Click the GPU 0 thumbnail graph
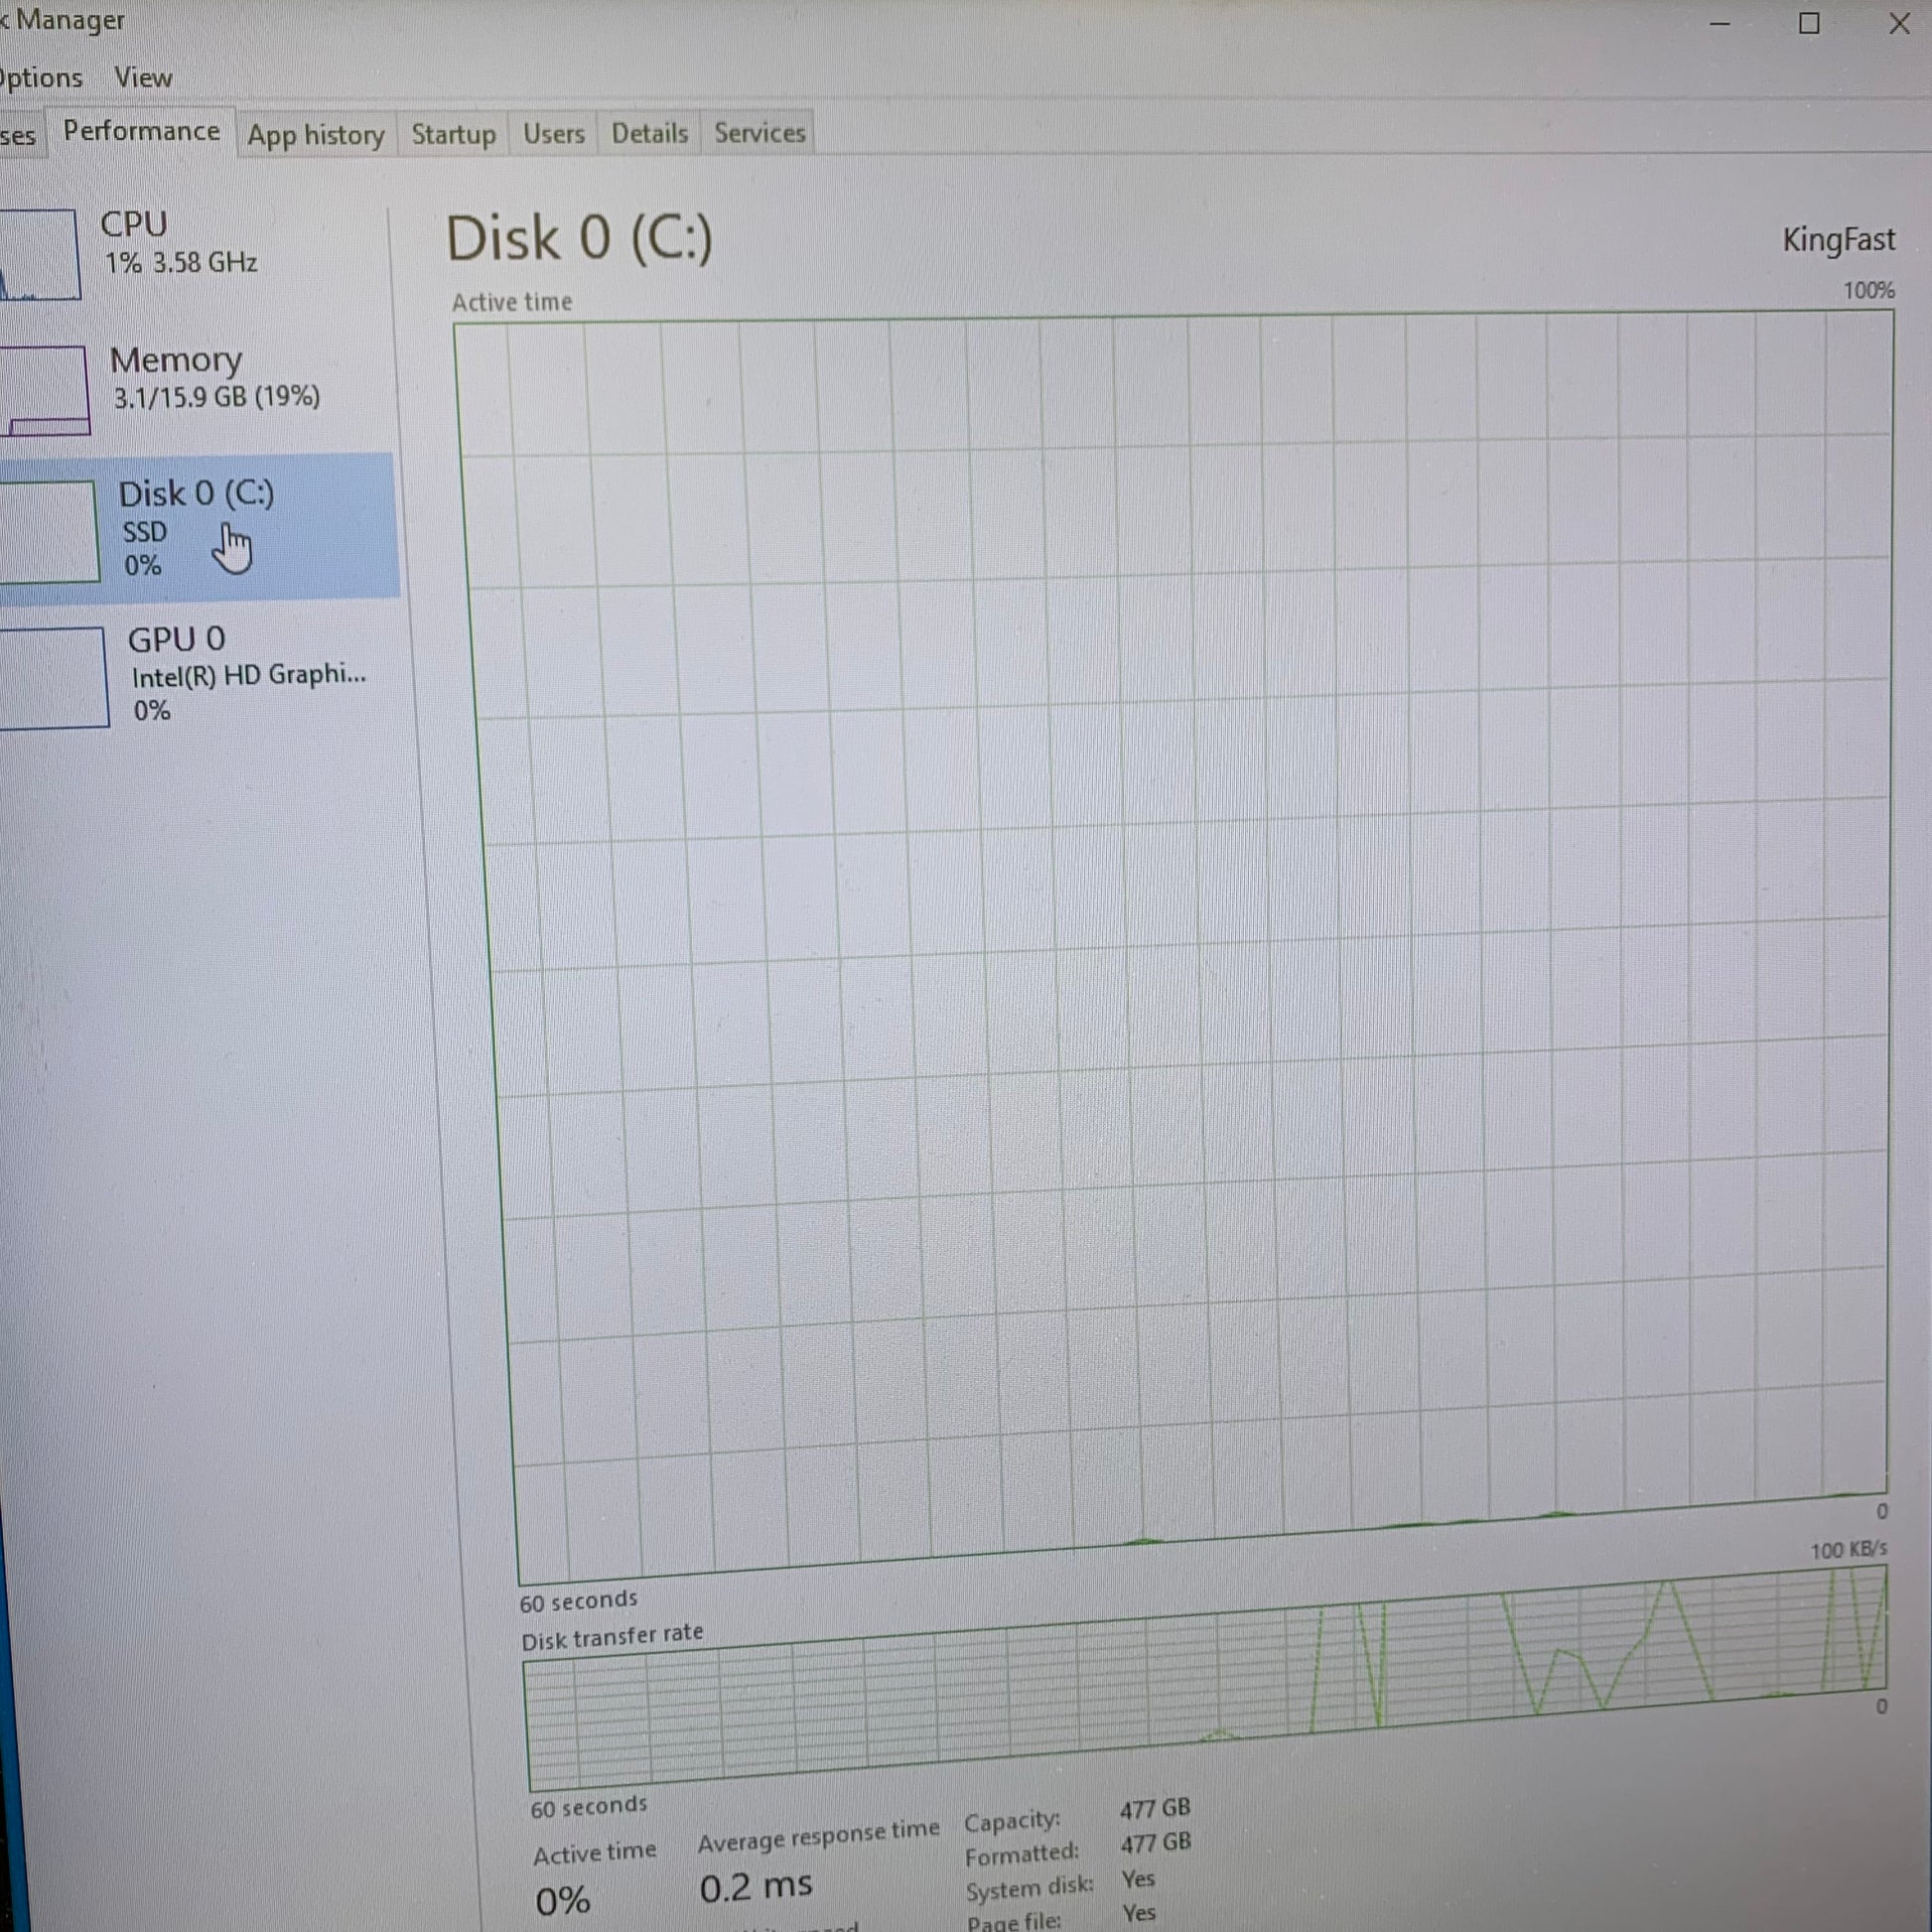The image size is (1932, 1932). pyautogui.click(x=52, y=677)
